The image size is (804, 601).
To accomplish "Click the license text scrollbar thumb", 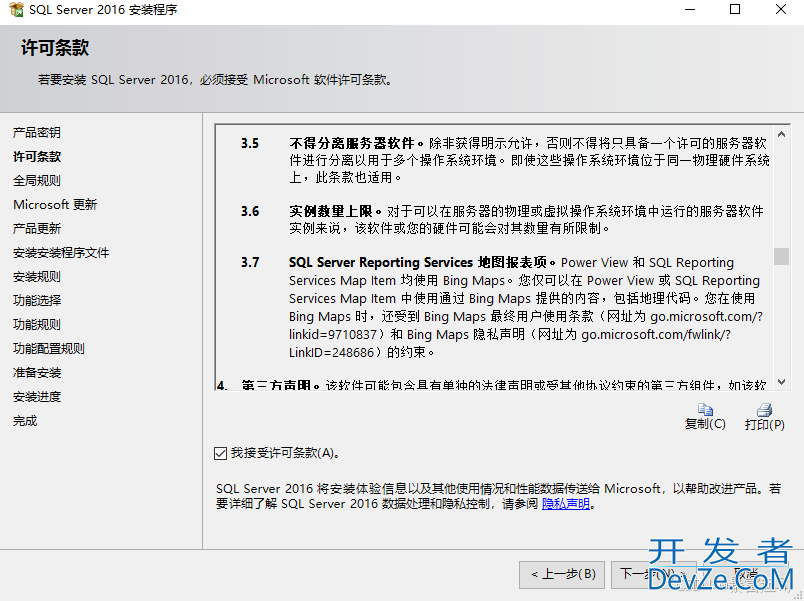I will (x=781, y=256).
